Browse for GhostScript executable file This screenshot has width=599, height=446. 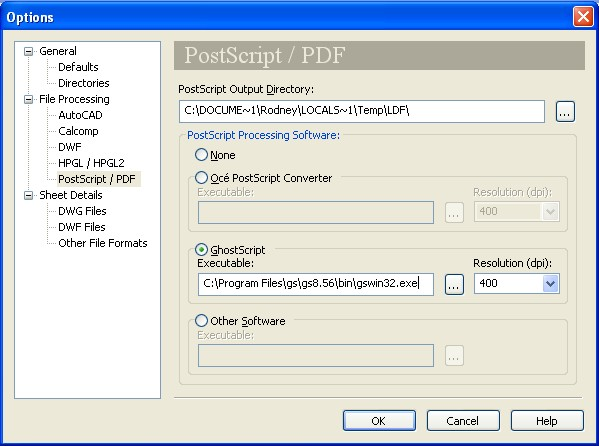454,284
